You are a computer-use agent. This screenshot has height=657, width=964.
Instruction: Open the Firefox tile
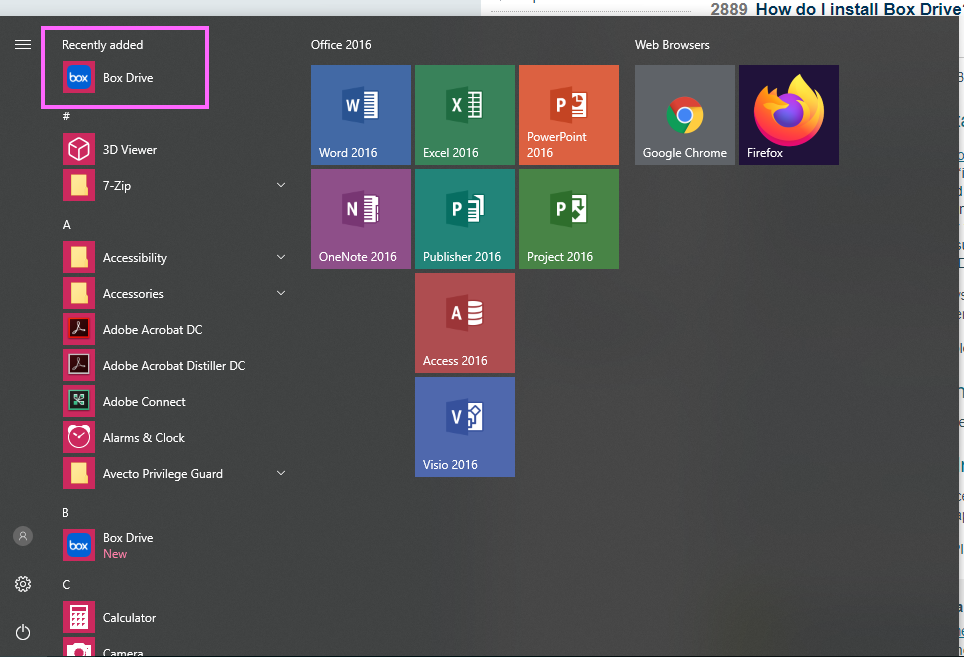(x=789, y=115)
